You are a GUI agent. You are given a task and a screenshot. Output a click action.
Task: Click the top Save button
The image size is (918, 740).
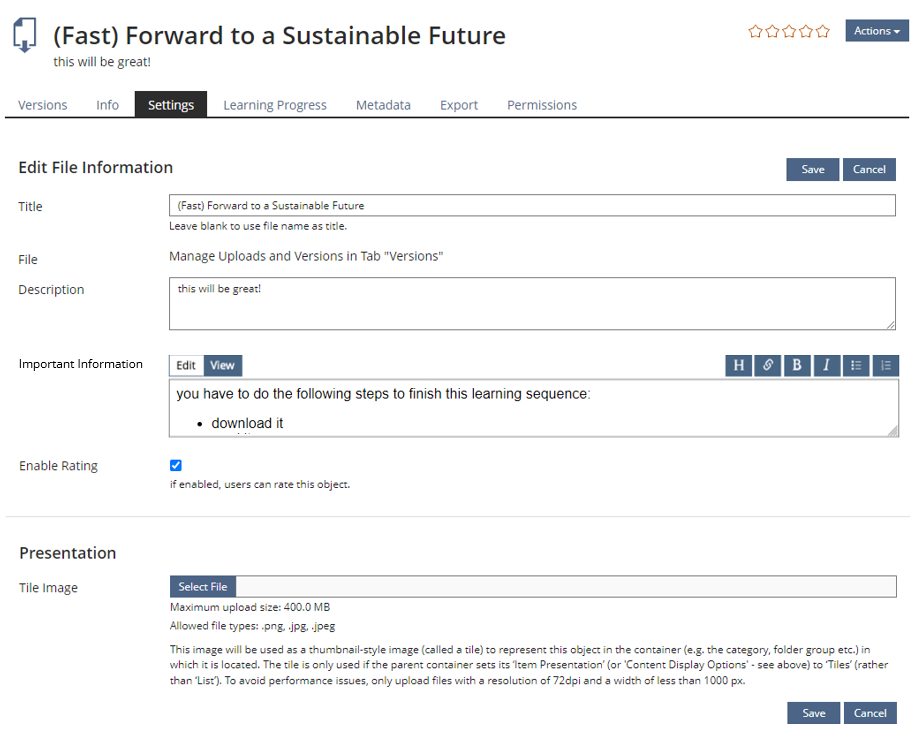click(813, 169)
